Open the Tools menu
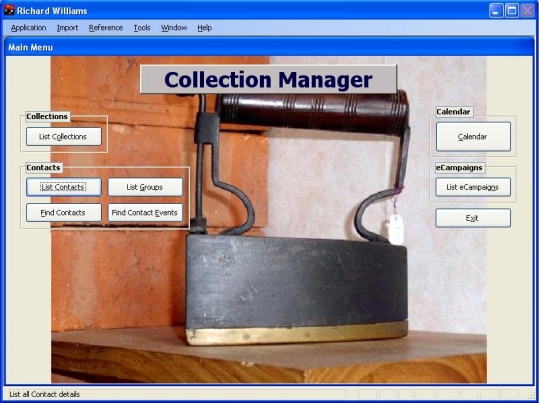Screen dimensions: 540x403 pos(142,28)
